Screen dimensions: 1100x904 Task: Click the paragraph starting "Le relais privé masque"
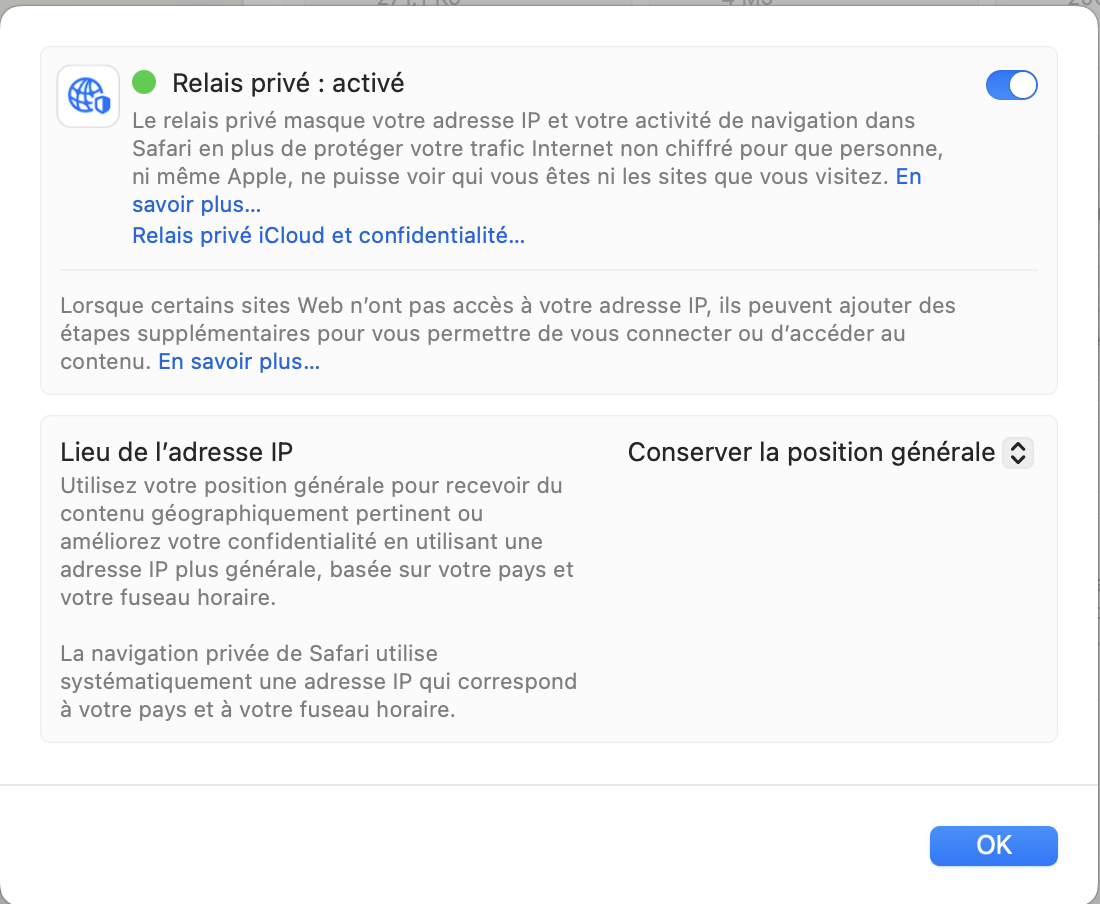click(537, 163)
